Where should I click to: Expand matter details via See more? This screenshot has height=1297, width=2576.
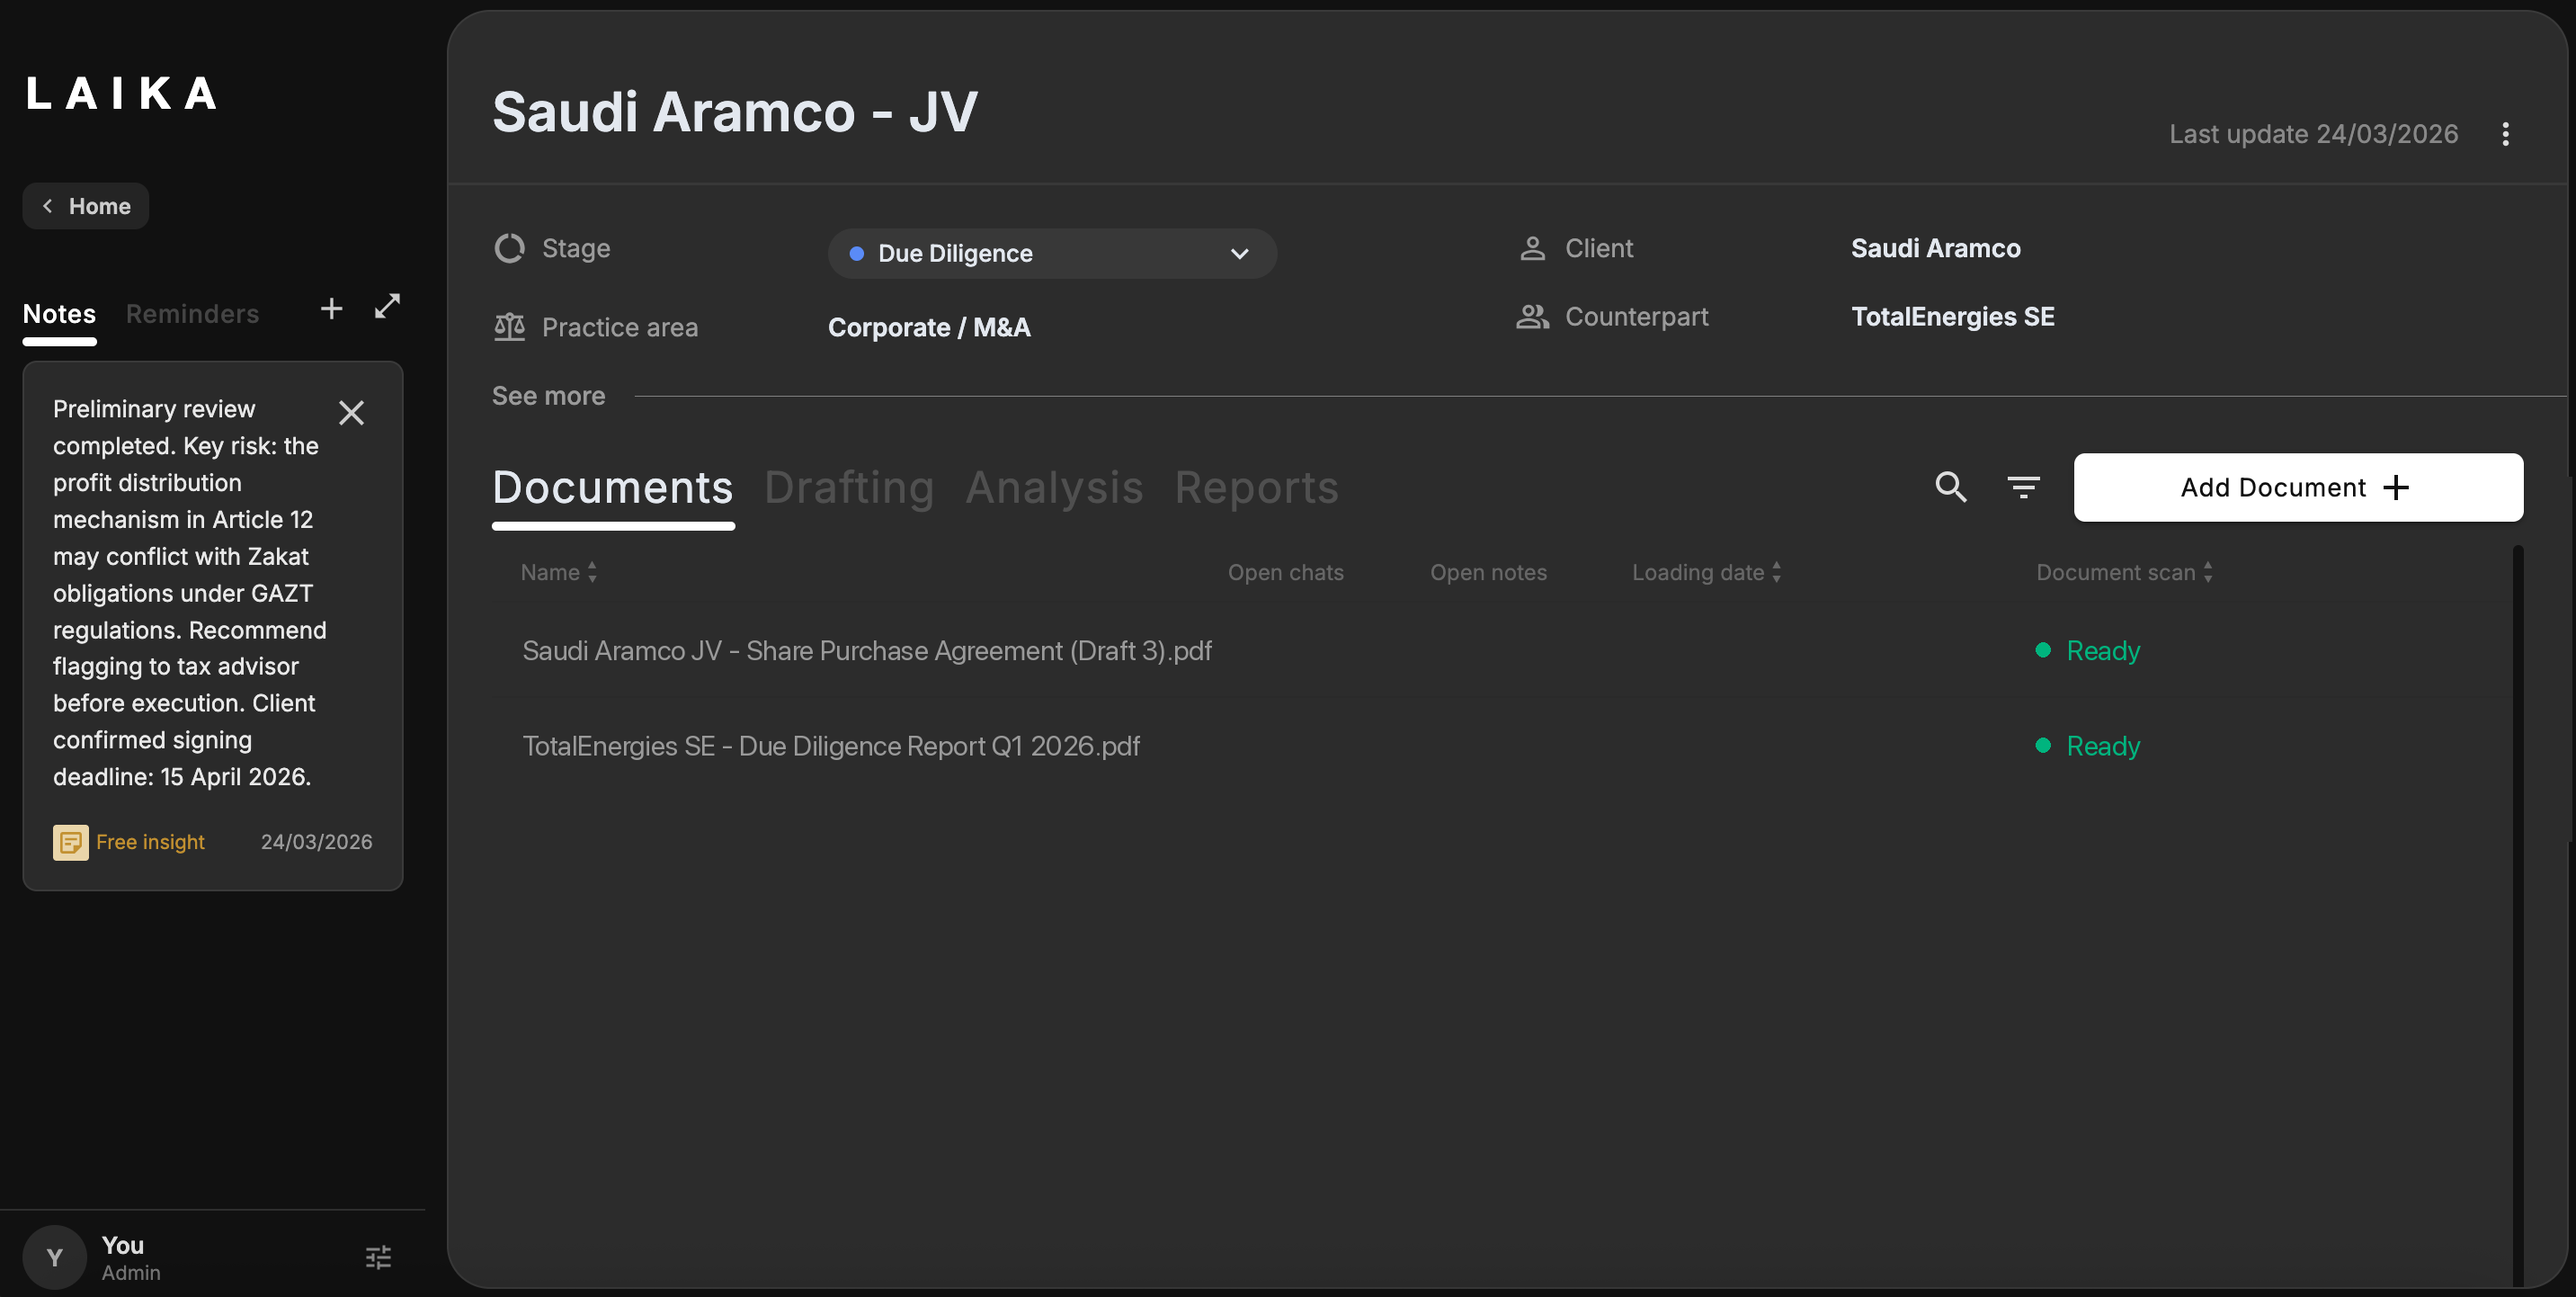tap(548, 395)
